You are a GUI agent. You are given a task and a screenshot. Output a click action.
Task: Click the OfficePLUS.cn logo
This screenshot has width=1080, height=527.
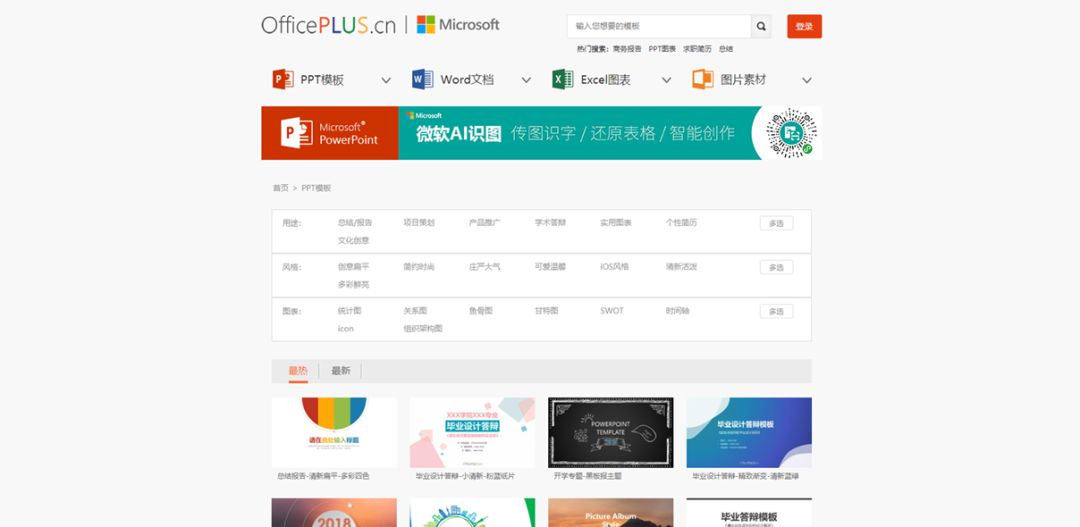[x=329, y=25]
